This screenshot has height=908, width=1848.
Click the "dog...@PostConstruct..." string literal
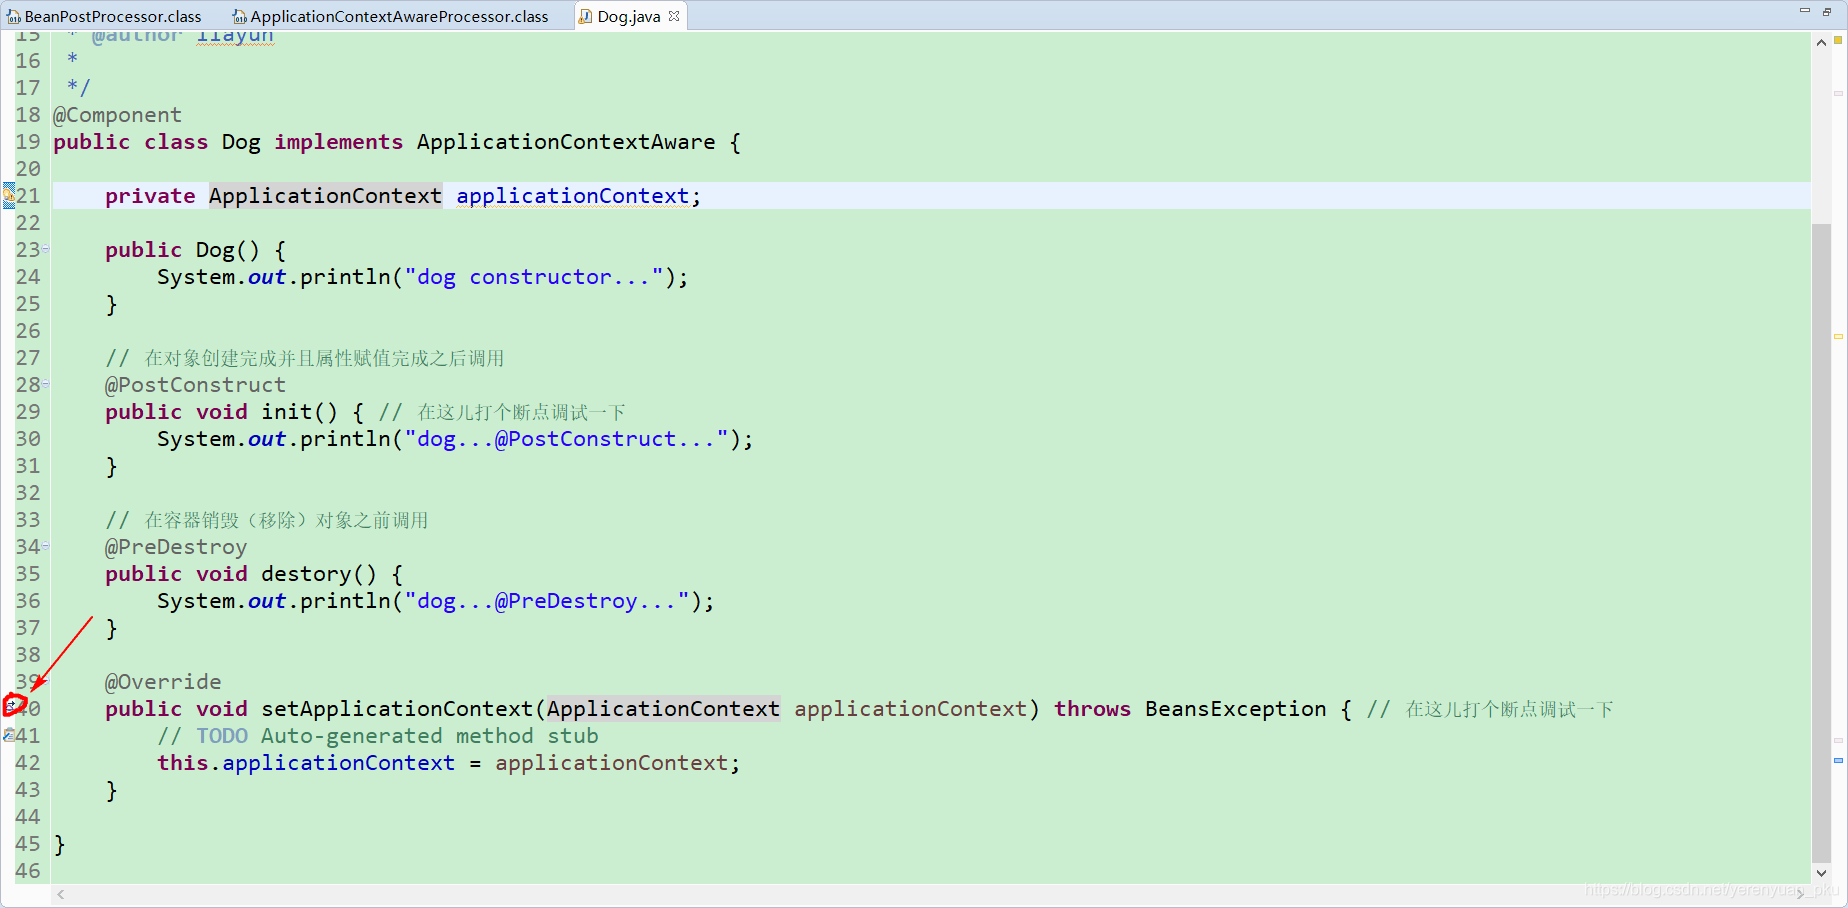tap(567, 439)
